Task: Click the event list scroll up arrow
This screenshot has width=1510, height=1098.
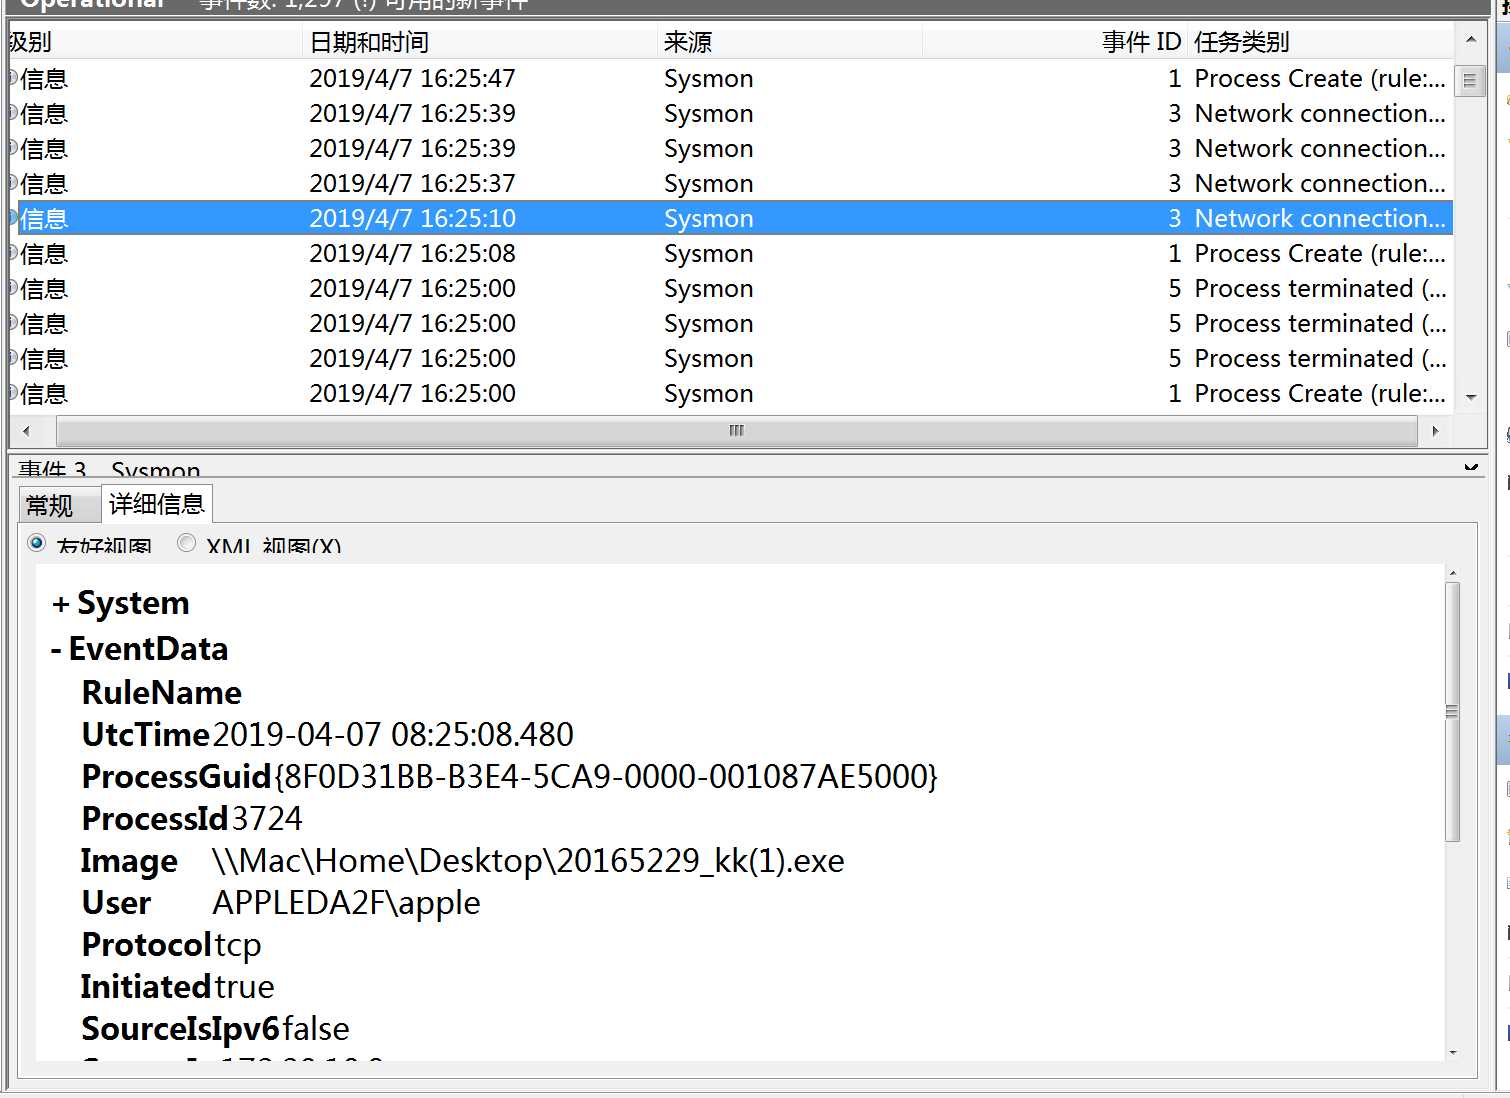Action: [1470, 41]
